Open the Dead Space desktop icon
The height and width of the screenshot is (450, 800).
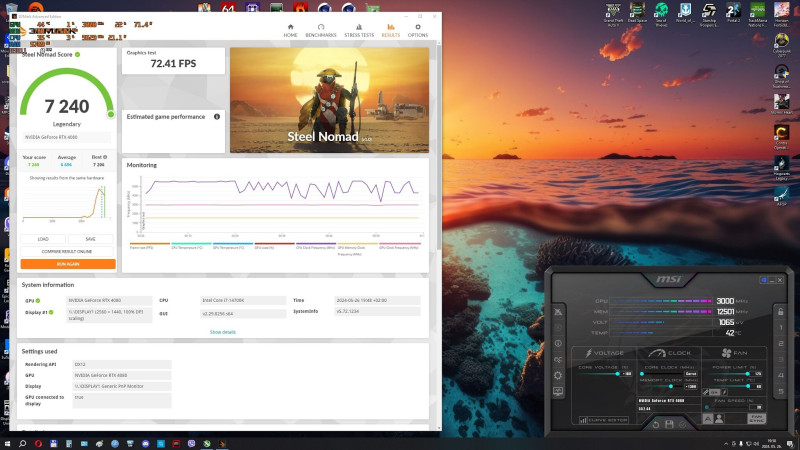pos(637,13)
